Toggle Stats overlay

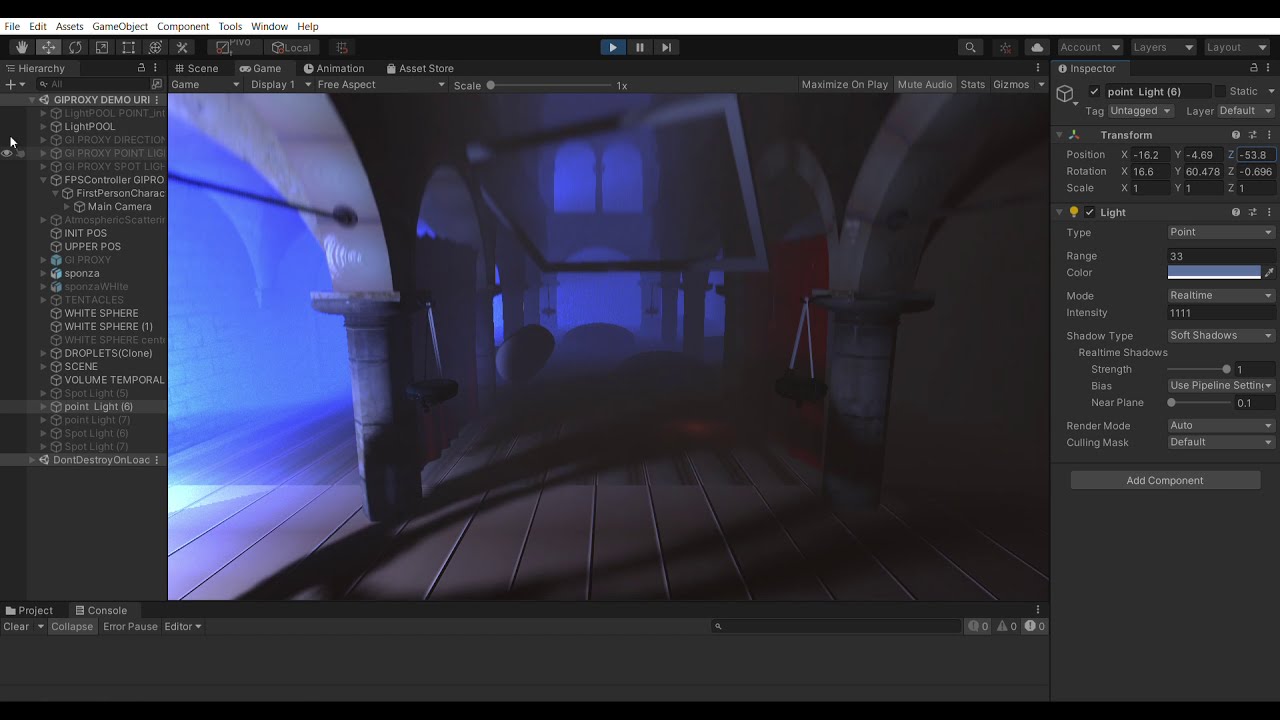click(973, 85)
